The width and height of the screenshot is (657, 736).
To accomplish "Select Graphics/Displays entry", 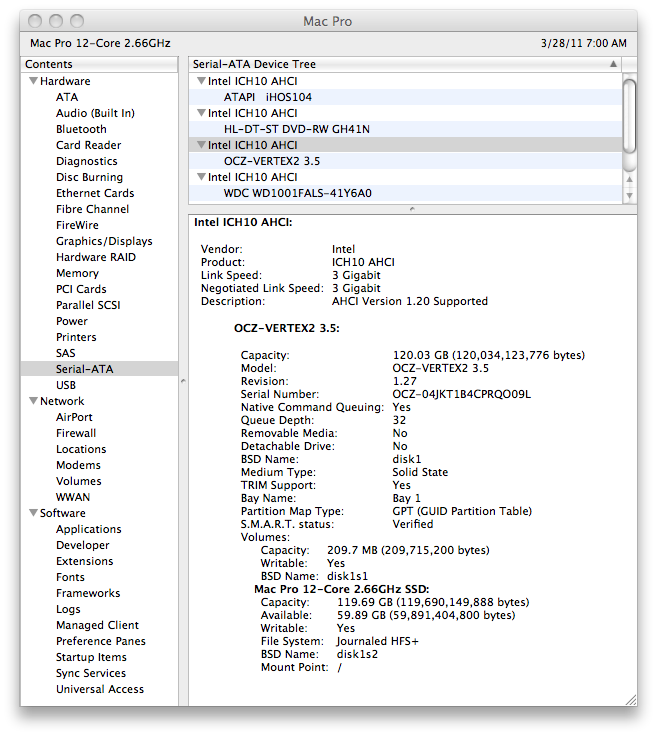I will (104, 241).
